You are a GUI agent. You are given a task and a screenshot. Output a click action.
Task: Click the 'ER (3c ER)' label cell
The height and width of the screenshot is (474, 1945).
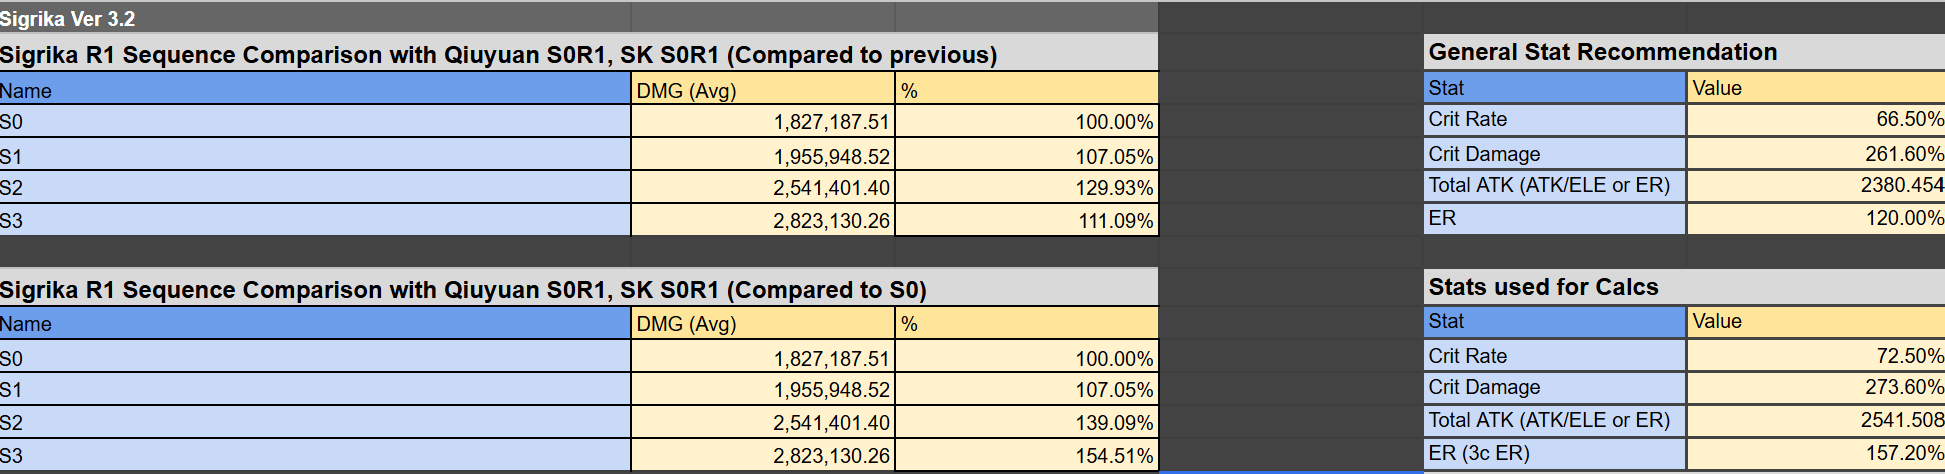click(x=1555, y=453)
